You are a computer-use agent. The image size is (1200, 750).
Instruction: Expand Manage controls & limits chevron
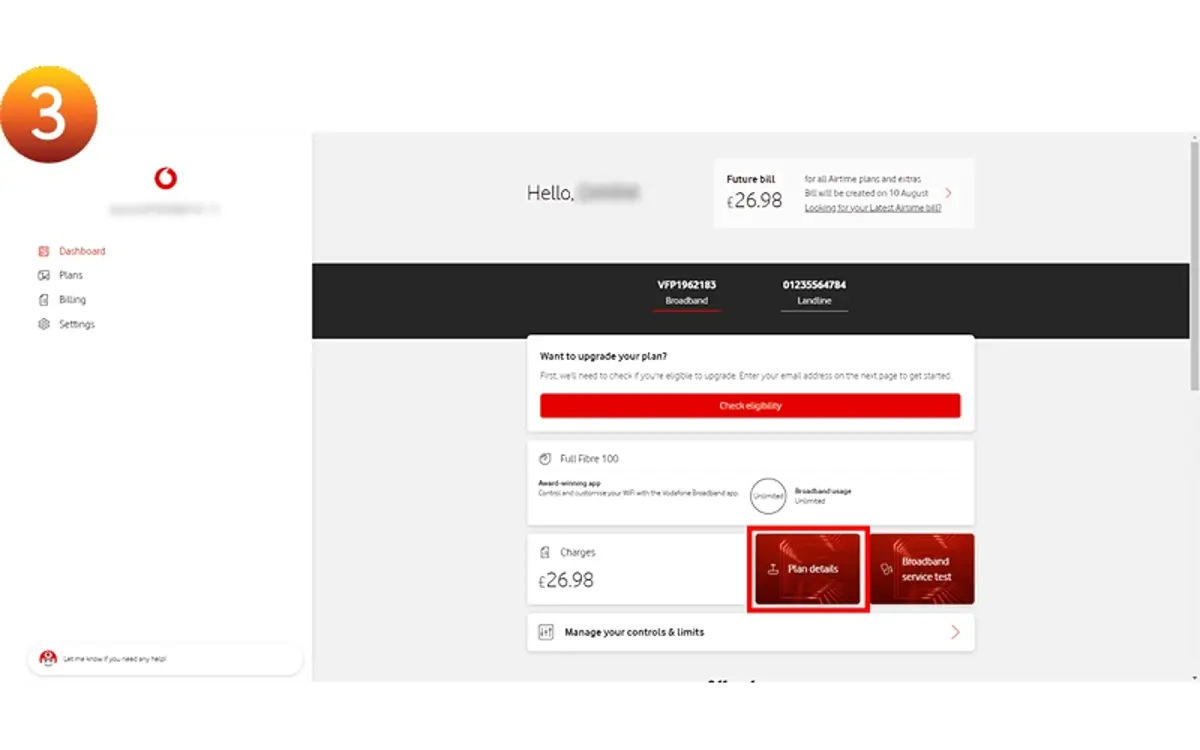955,632
